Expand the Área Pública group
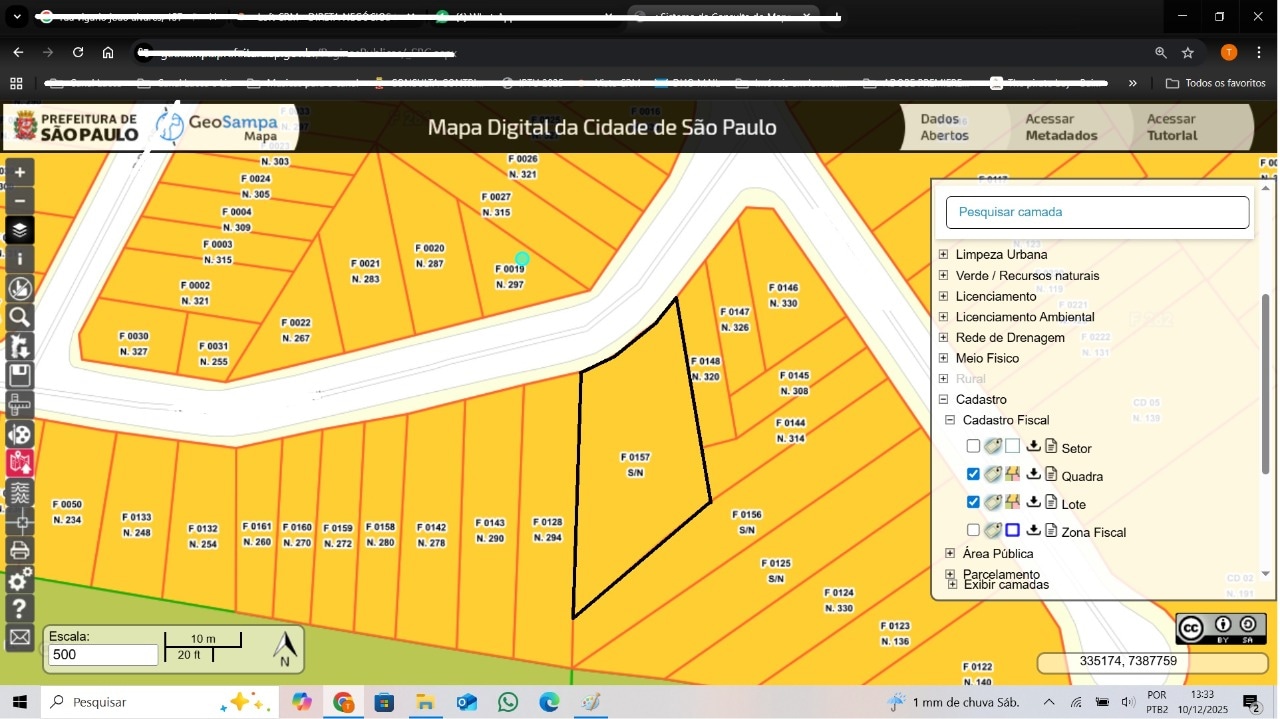Image resolution: width=1280 pixels, height=719 pixels. [x=950, y=553]
